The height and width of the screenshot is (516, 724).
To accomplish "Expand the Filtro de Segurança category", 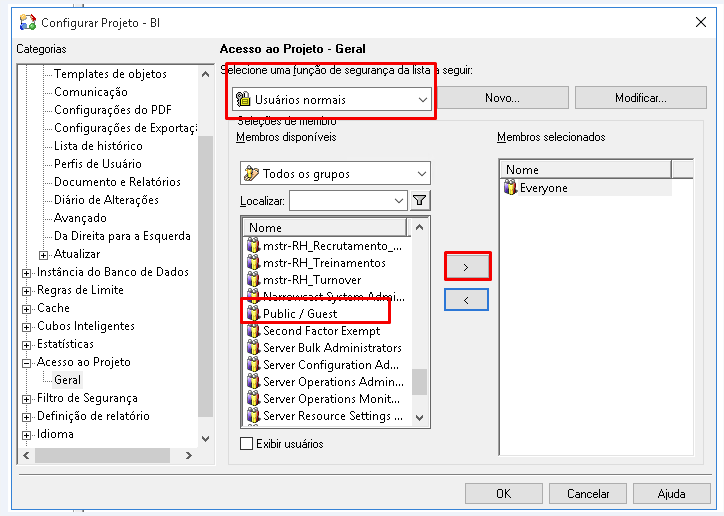I will (27, 398).
